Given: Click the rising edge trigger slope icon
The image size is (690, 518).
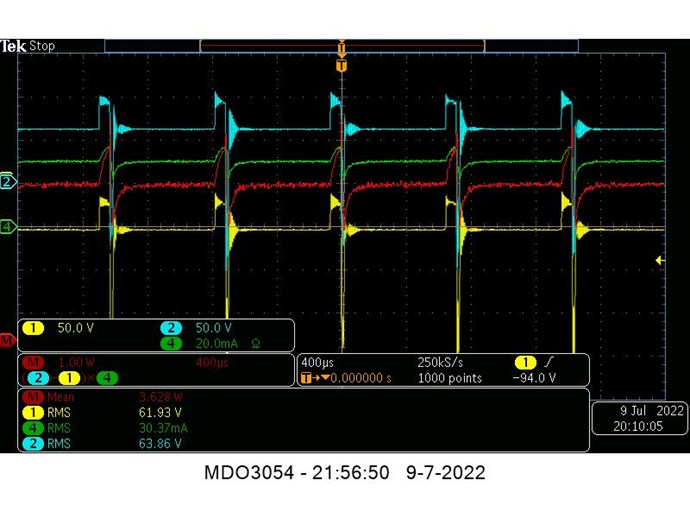Looking at the screenshot, I should 550,362.
